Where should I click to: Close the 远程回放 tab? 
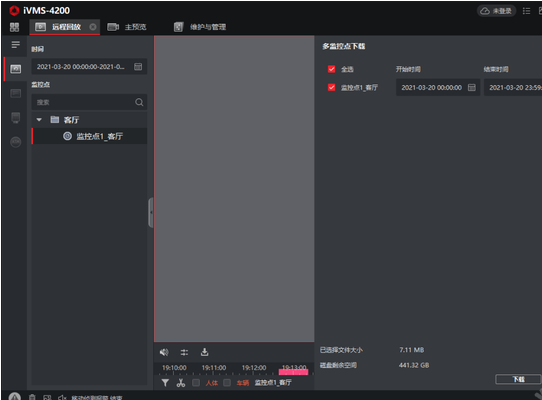93,27
